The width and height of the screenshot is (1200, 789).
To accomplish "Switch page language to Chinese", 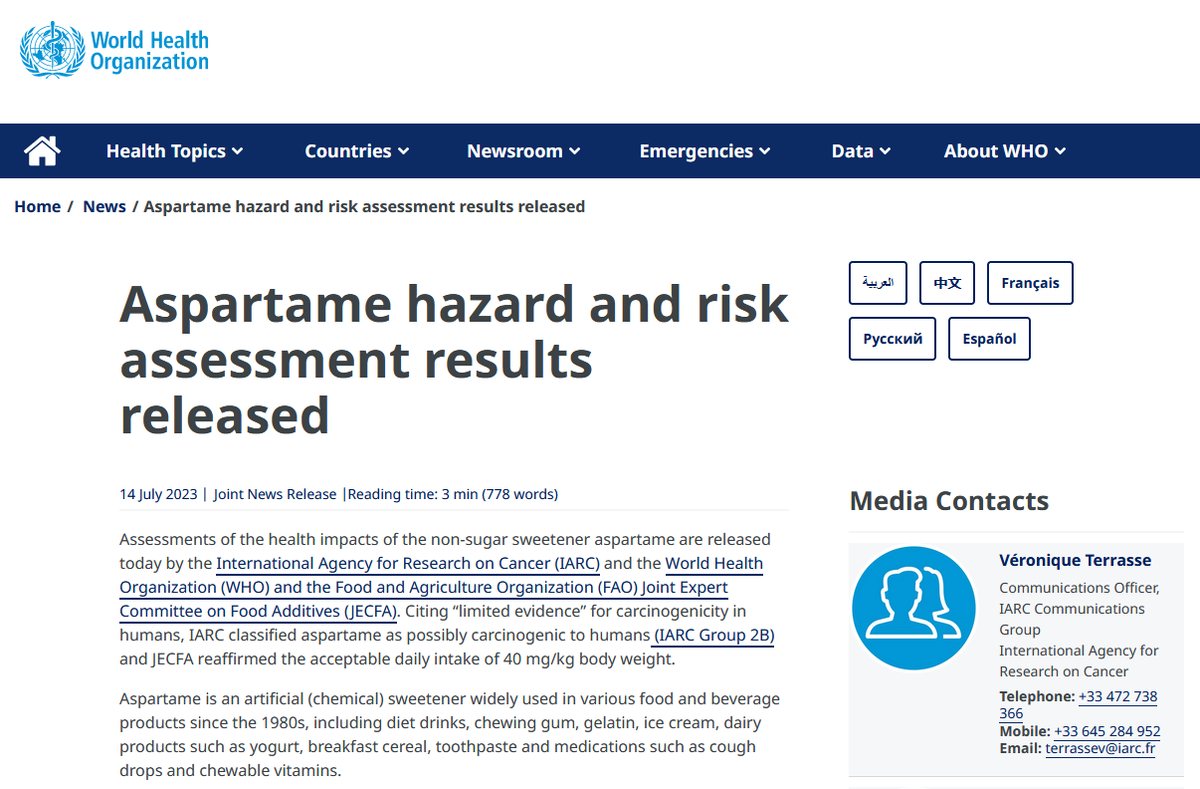I will click(947, 283).
